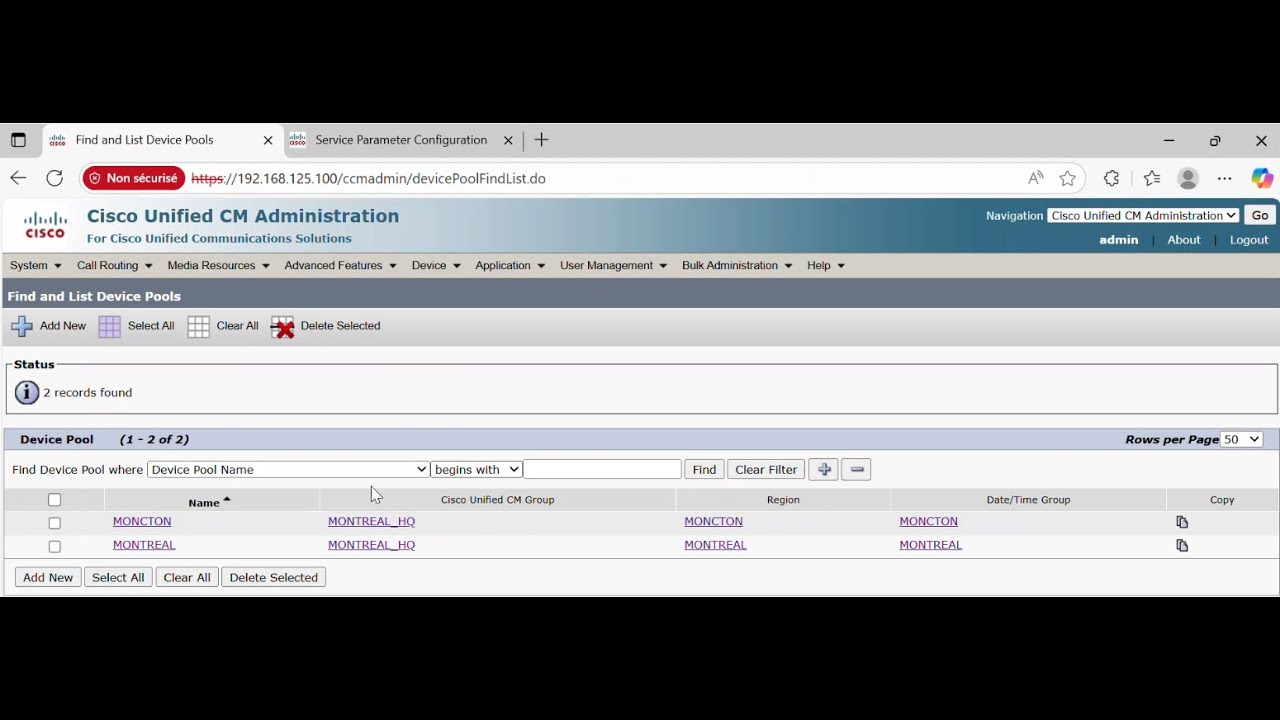Click the Logout link
Viewport: 1280px width, 720px height.
coord(1249,241)
